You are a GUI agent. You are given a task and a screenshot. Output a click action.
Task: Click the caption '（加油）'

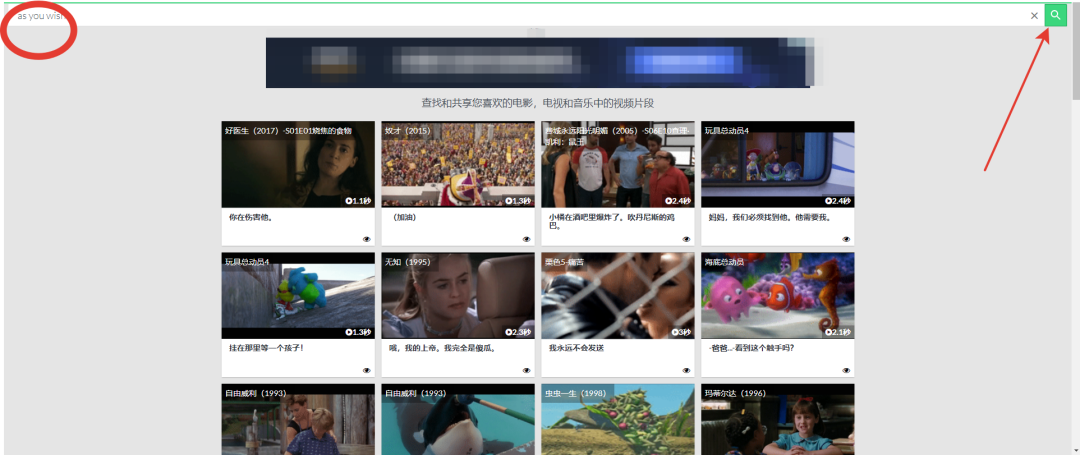pyautogui.click(x=404, y=218)
